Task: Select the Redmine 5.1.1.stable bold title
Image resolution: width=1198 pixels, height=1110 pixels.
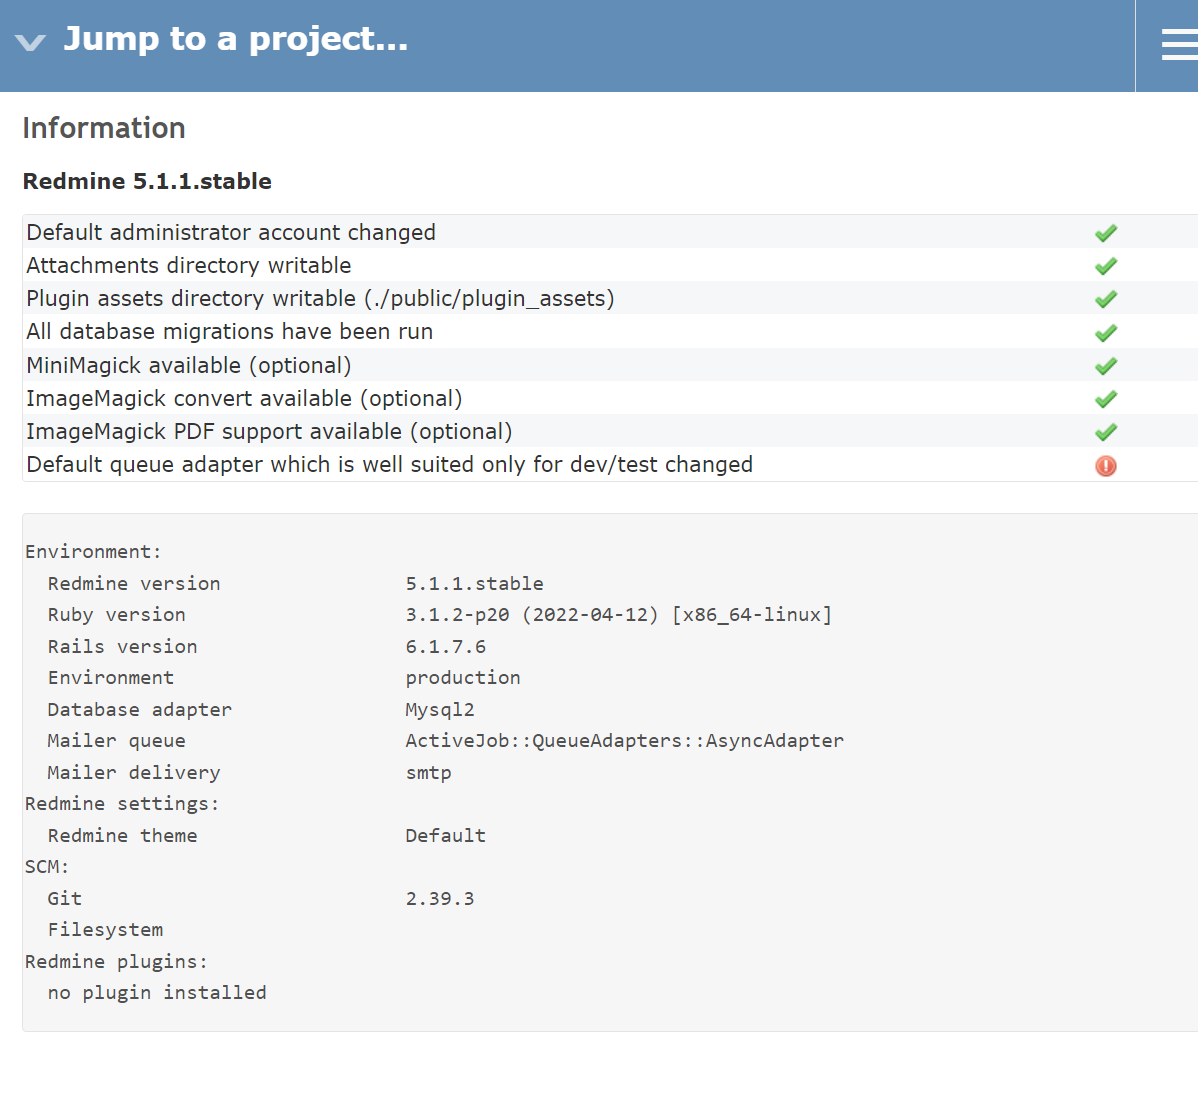Action: [x=147, y=181]
